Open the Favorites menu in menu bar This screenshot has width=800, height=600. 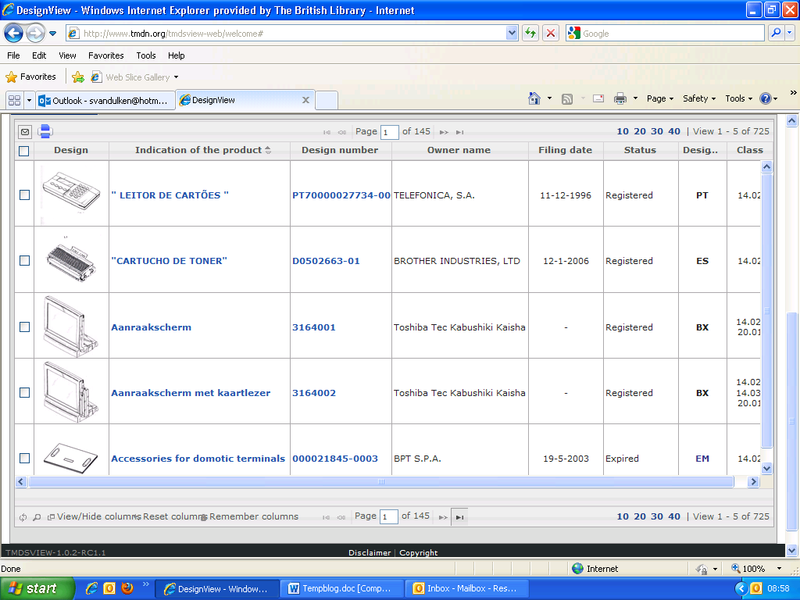tap(106, 56)
